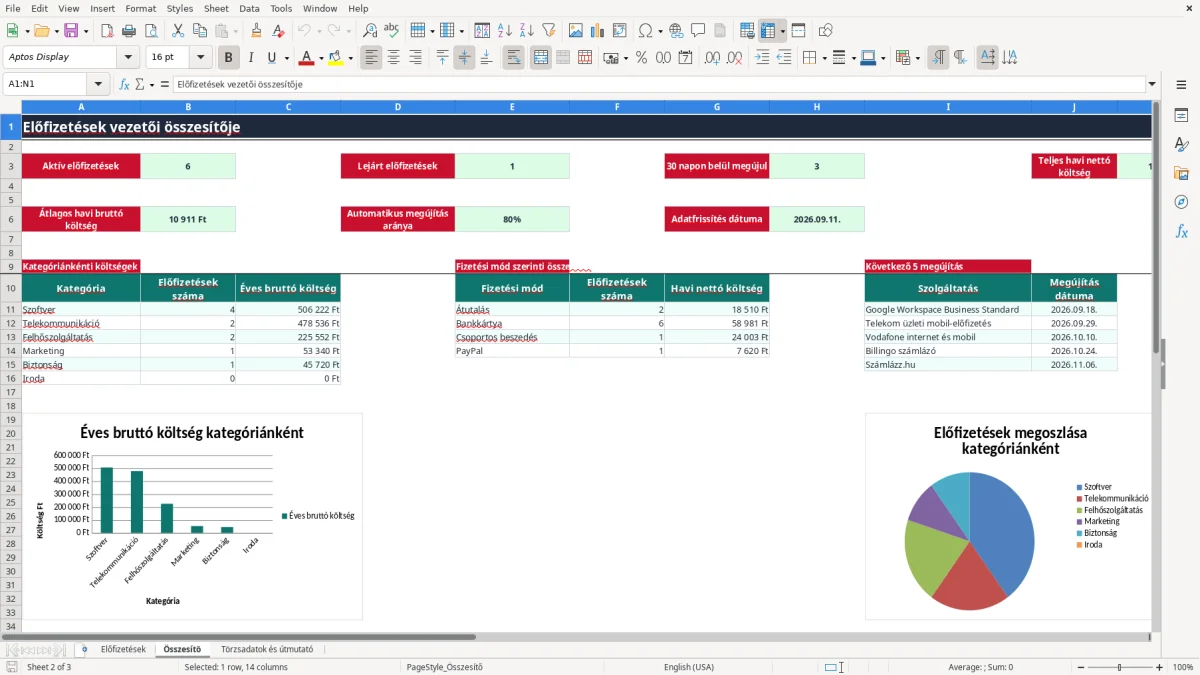Click the 100% zoom level

coord(1182,667)
